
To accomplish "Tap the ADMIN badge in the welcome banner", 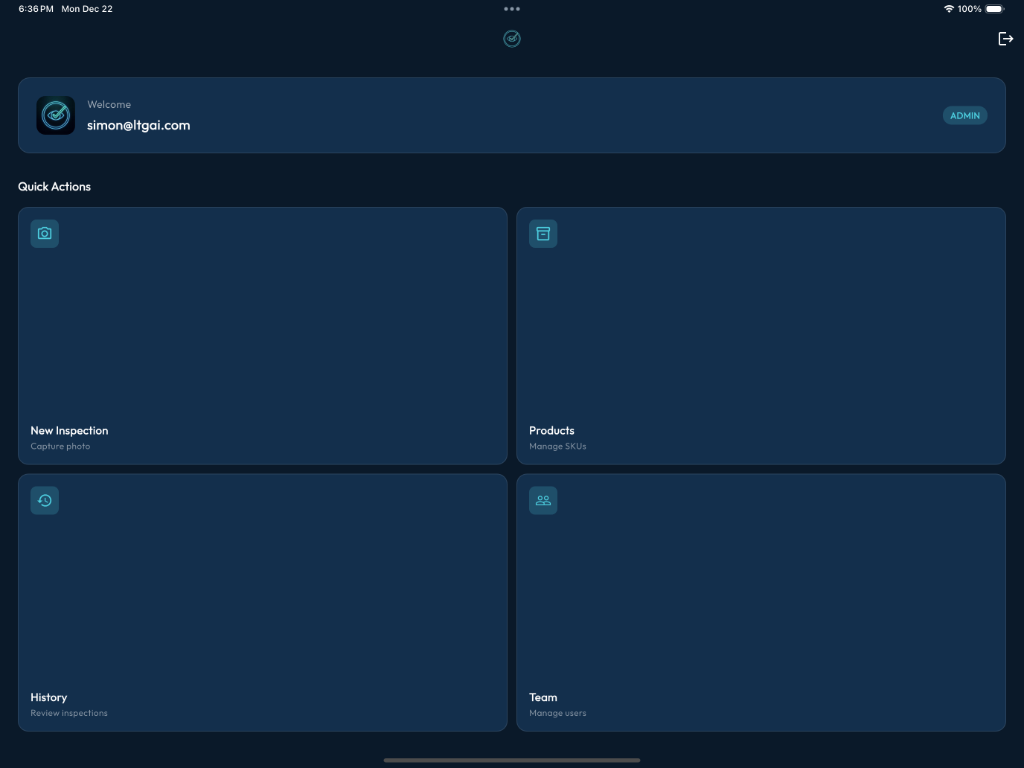I will [x=965, y=115].
